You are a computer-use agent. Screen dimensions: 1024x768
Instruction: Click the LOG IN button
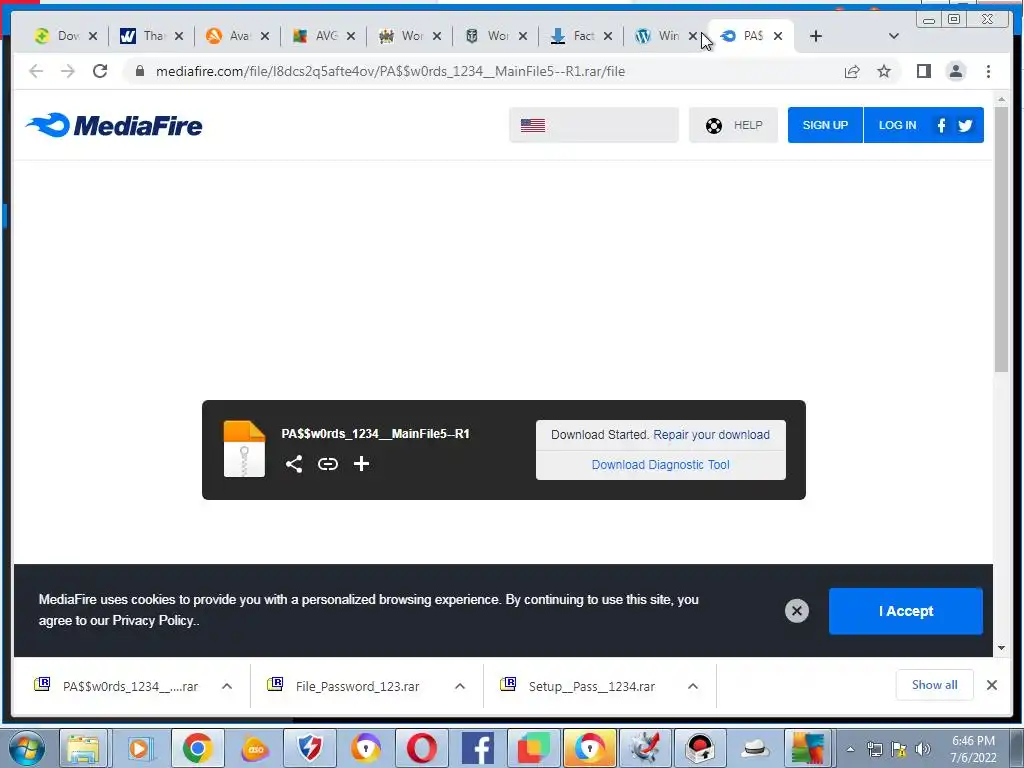tap(897, 125)
